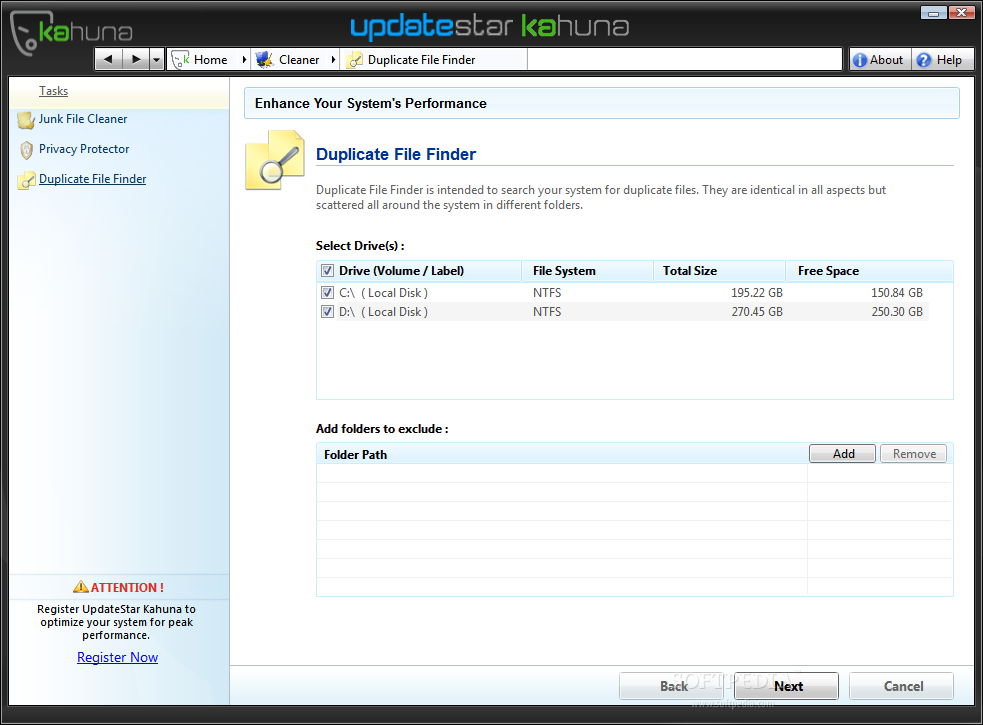Go to Home in breadcrumb bar
Screen dimensions: 983x725
click(x=211, y=60)
